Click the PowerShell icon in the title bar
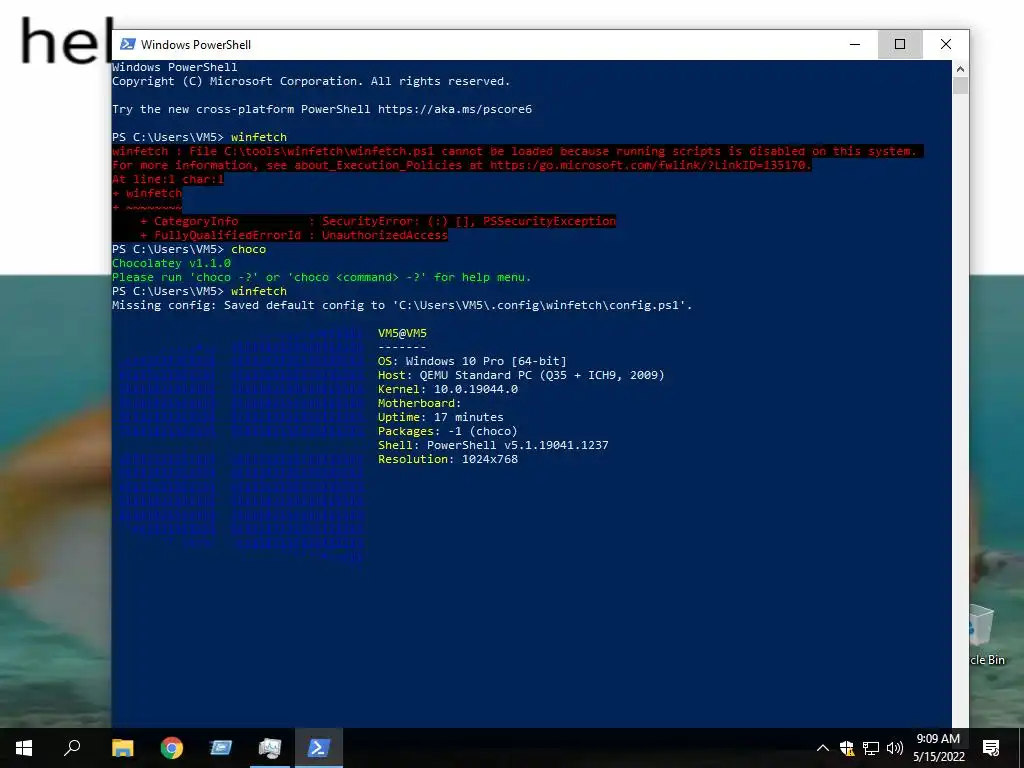Screen dimensions: 1024x768 click(x=128, y=44)
